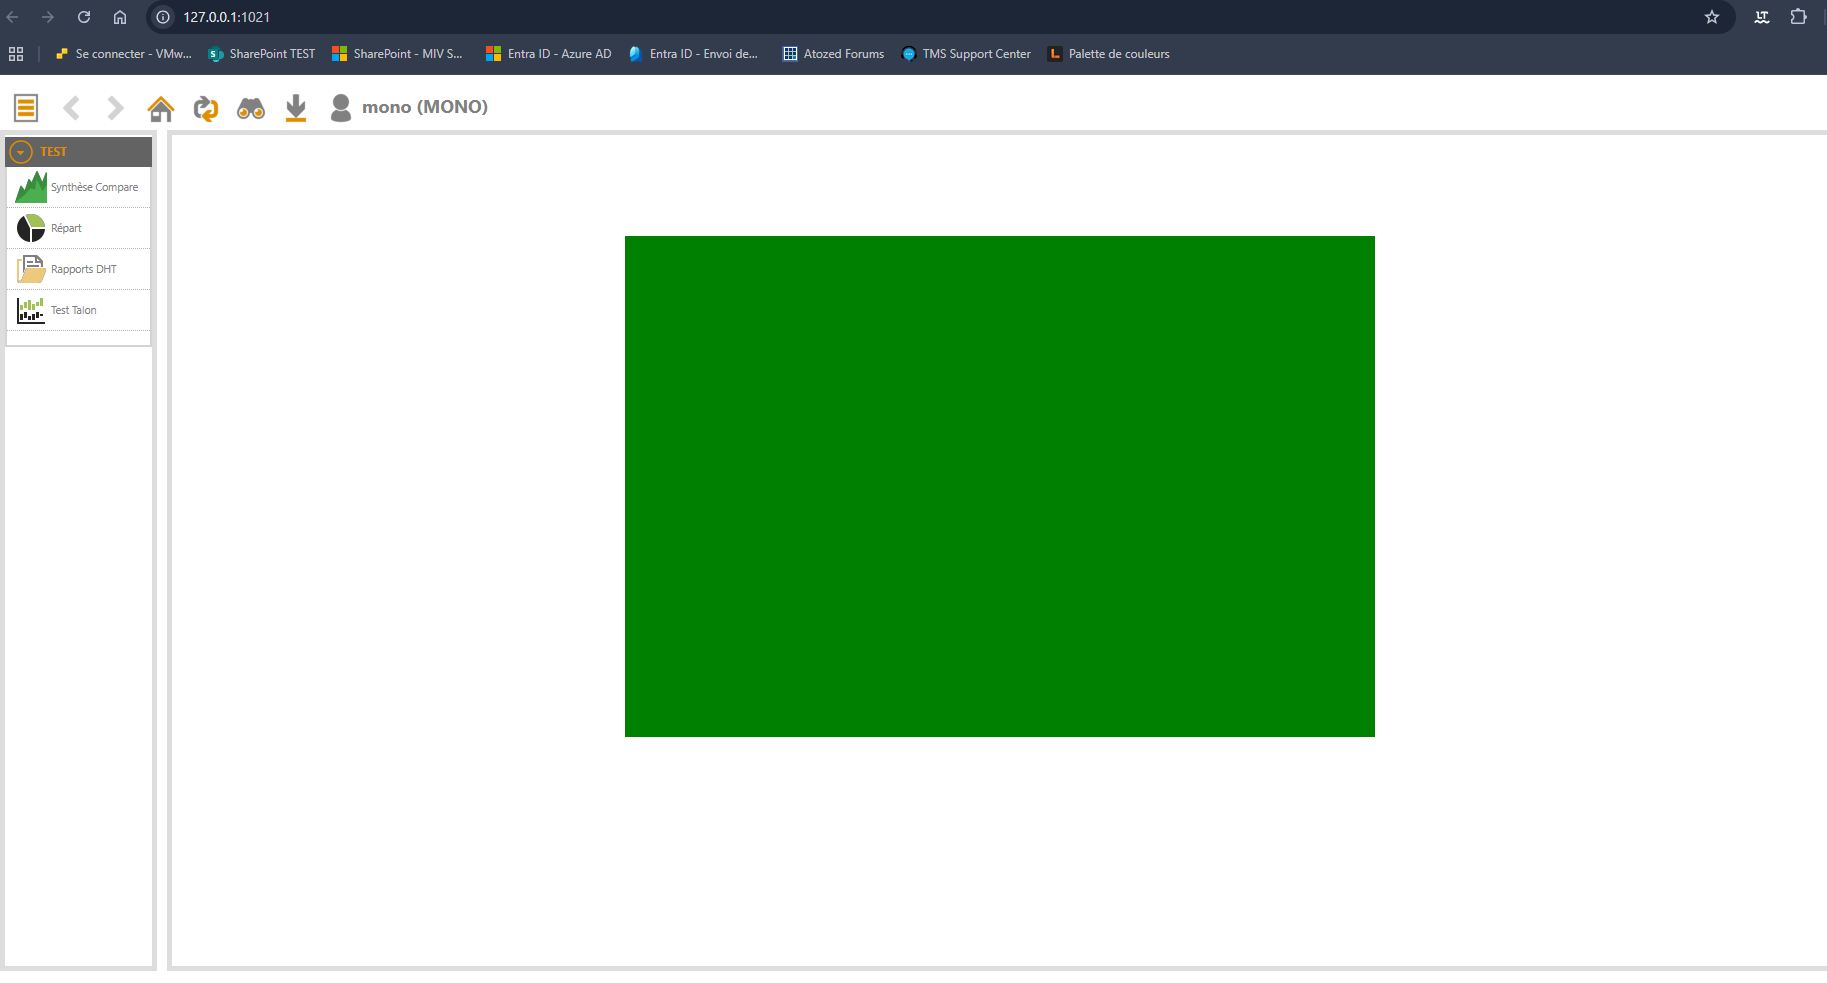Viewport: 1827px width, 983px height.
Task: Open the Se connecter - VMw... bookmark
Action: point(123,54)
